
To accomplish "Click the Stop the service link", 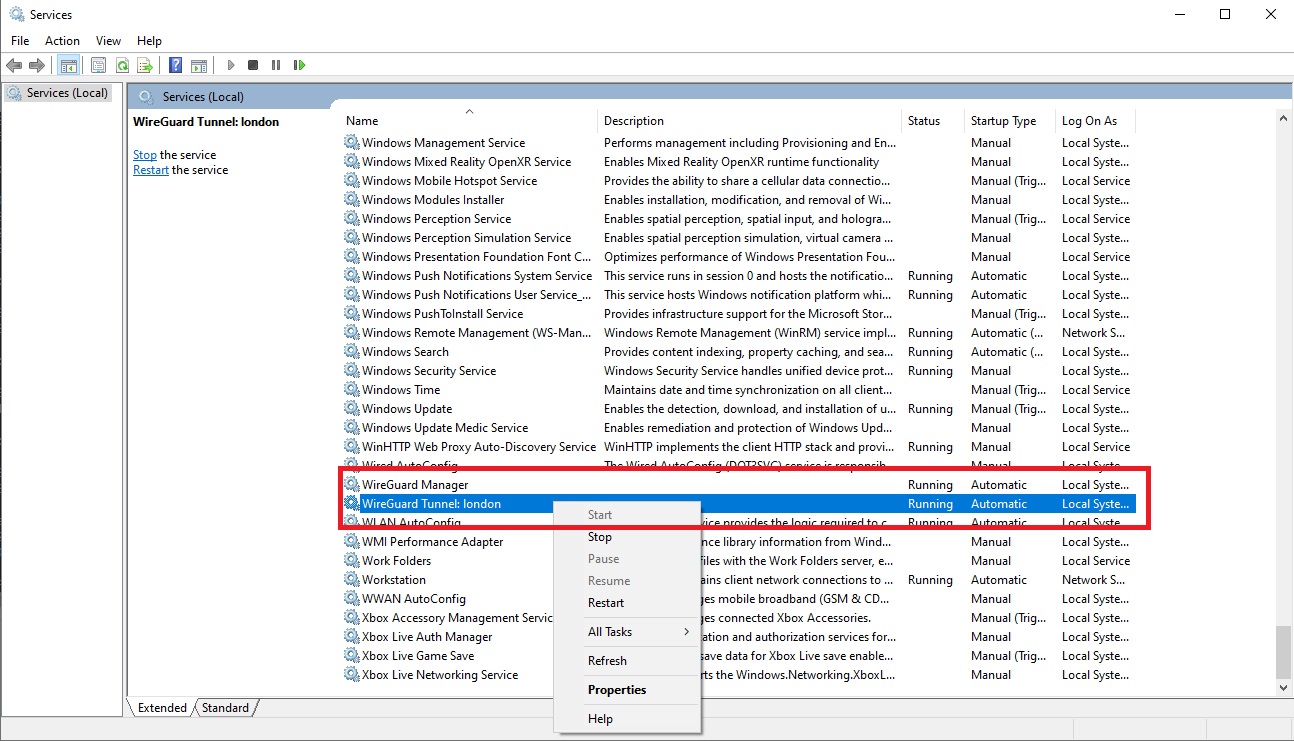I will pos(145,155).
